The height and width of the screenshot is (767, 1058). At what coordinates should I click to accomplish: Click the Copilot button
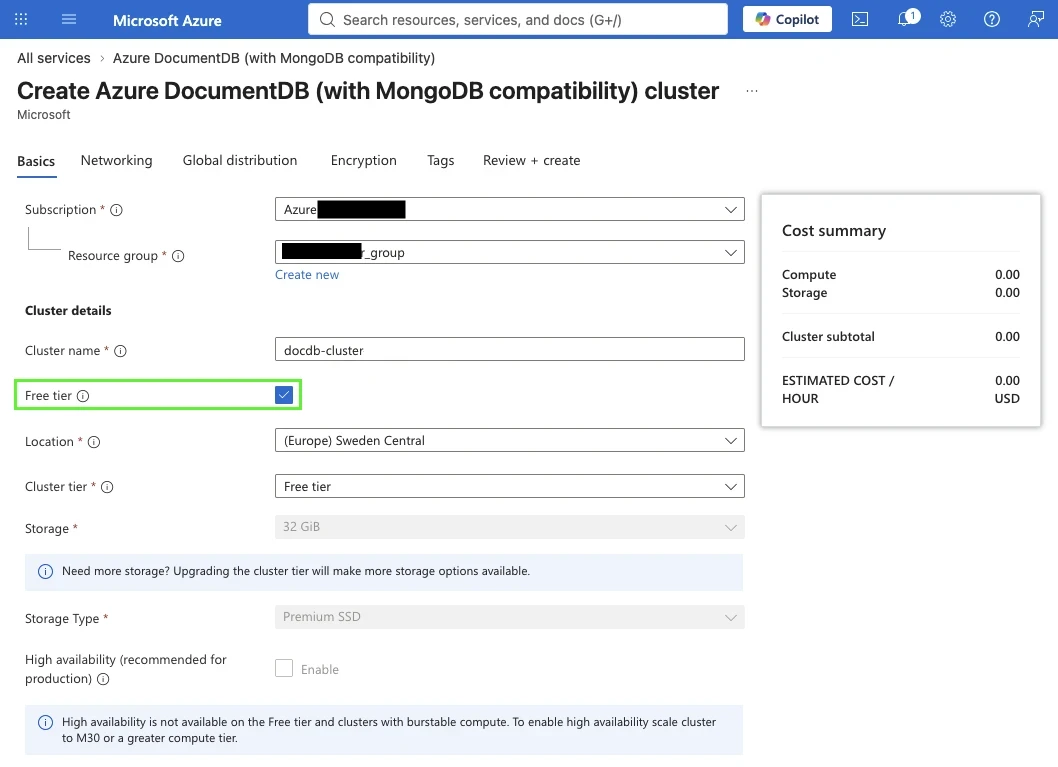[x=787, y=20]
